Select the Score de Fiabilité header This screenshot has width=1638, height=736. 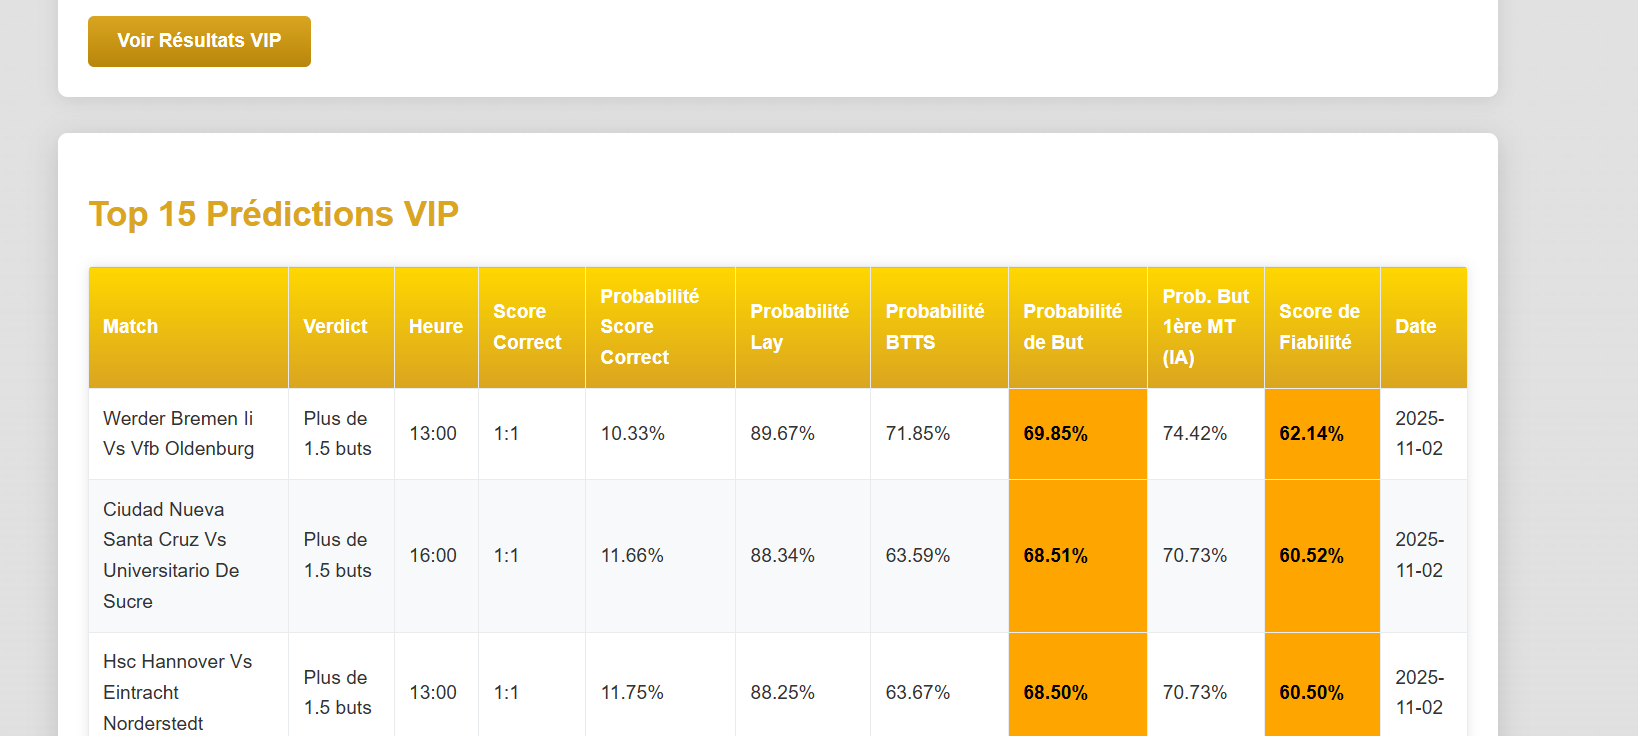pos(1323,327)
